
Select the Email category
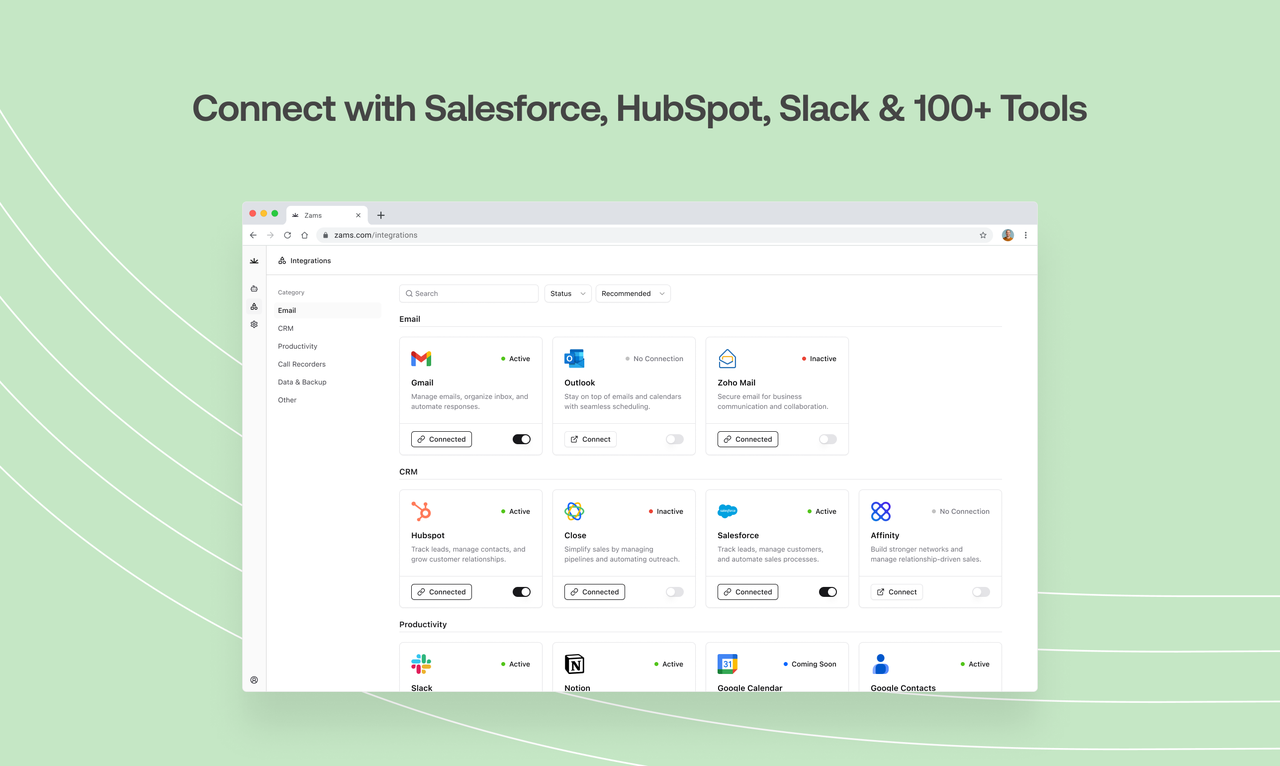coord(329,310)
